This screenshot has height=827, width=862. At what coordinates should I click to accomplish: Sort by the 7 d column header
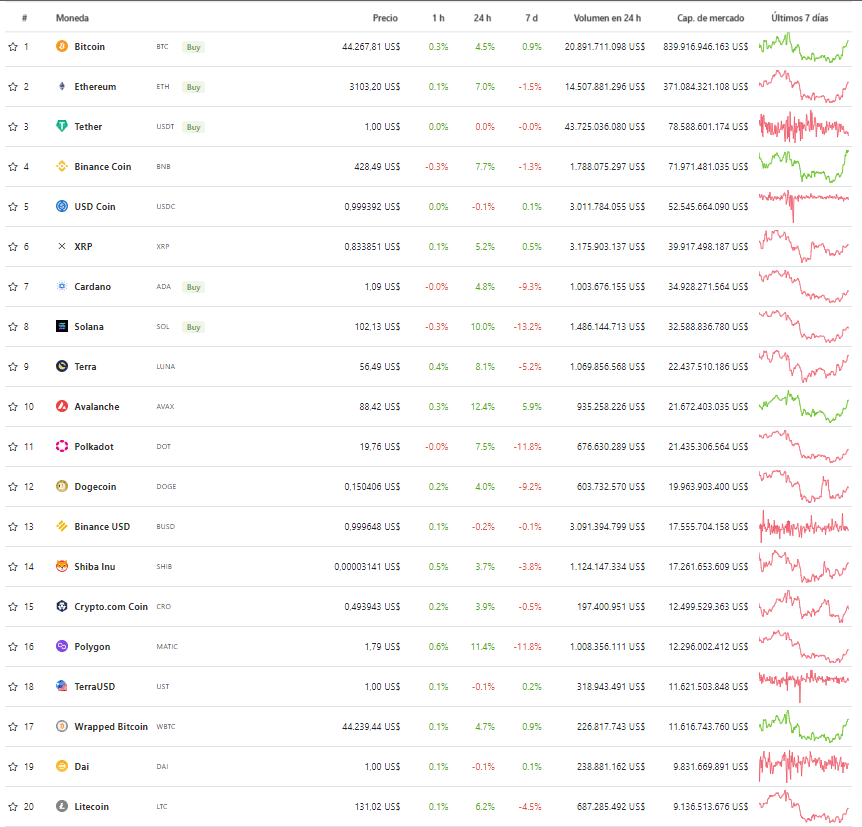(531, 18)
